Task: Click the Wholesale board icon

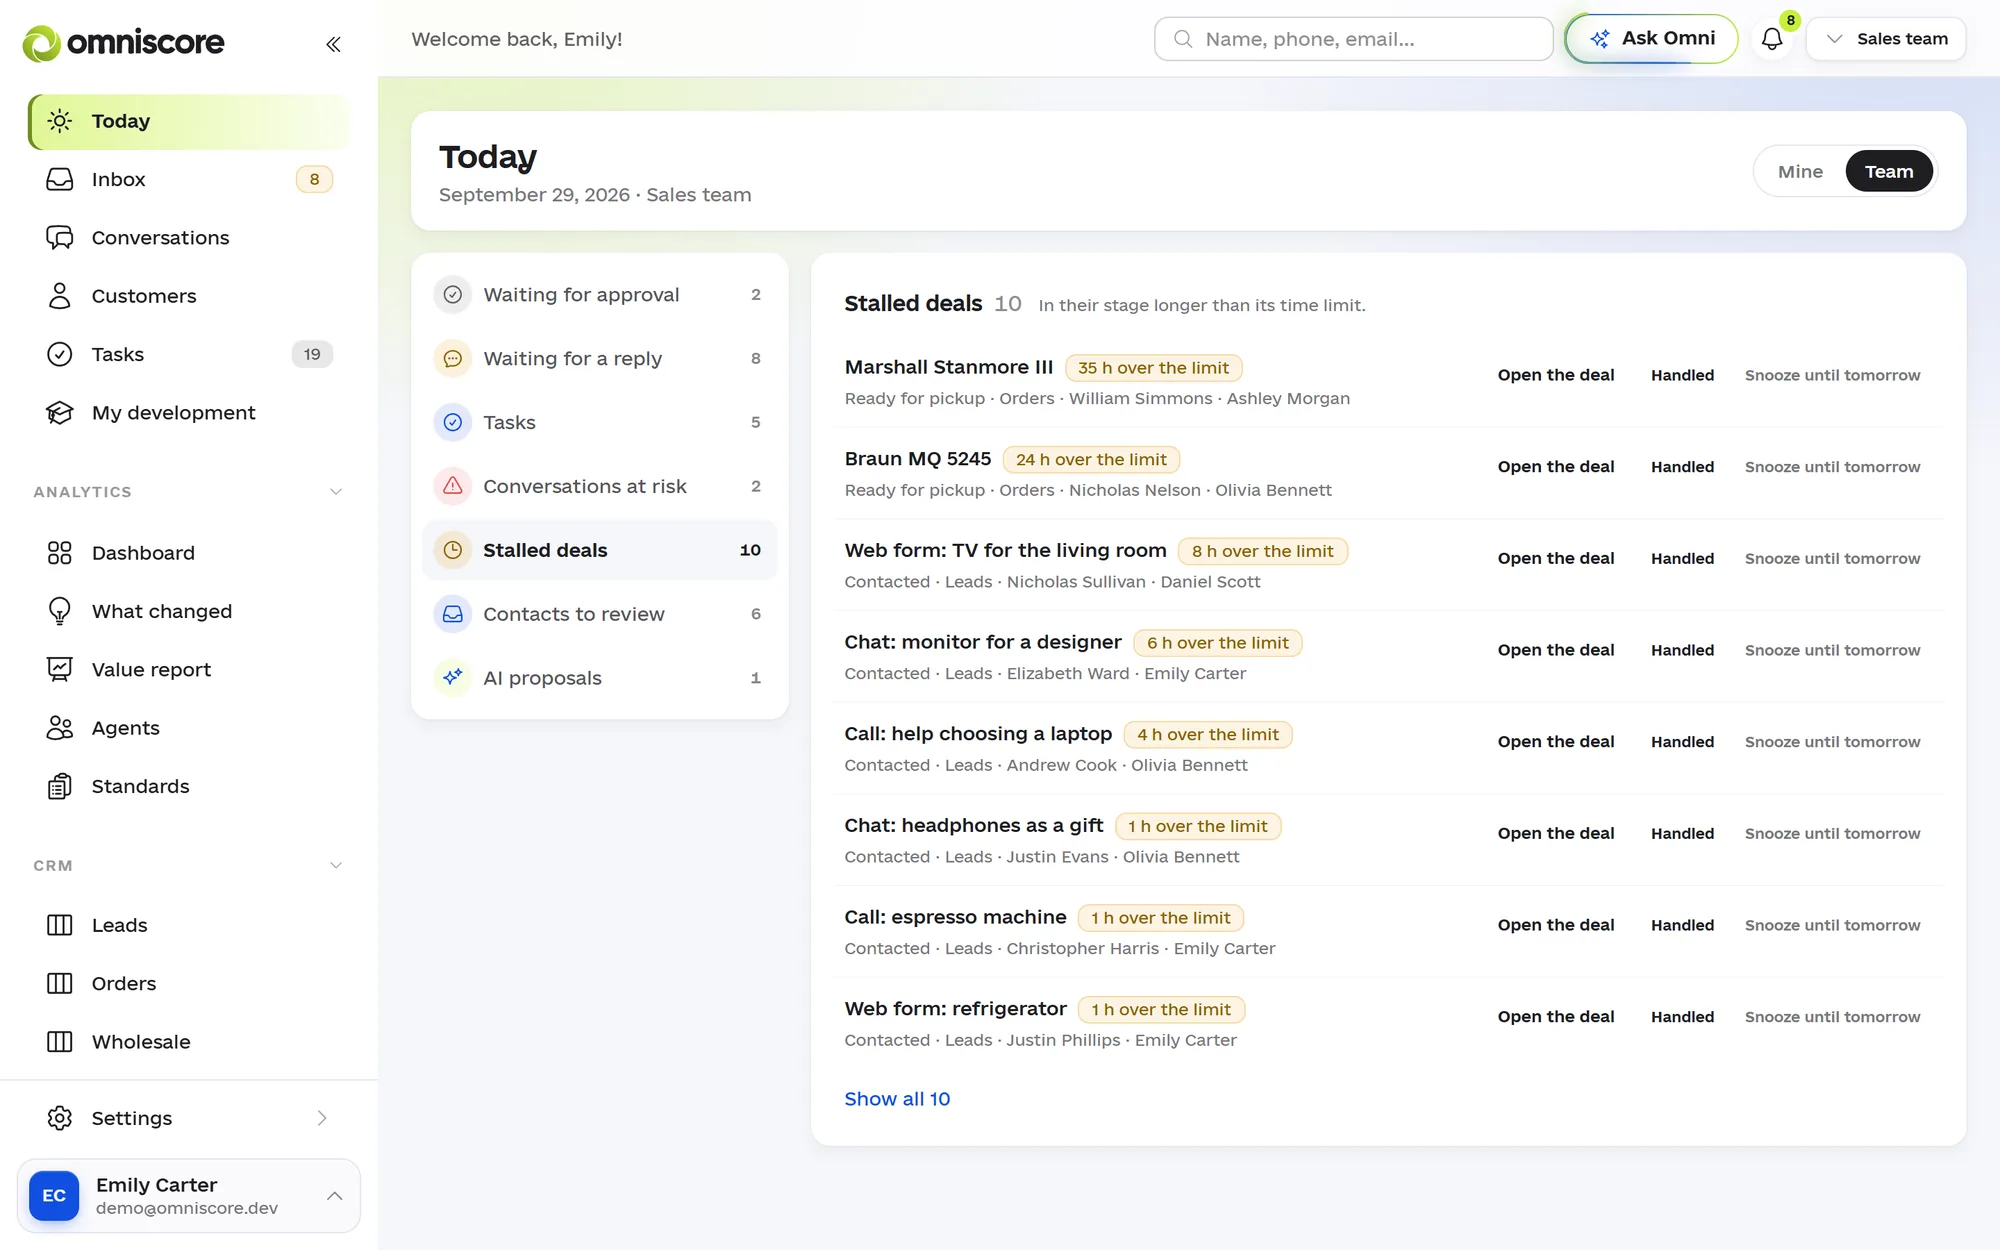Action: point(60,1042)
